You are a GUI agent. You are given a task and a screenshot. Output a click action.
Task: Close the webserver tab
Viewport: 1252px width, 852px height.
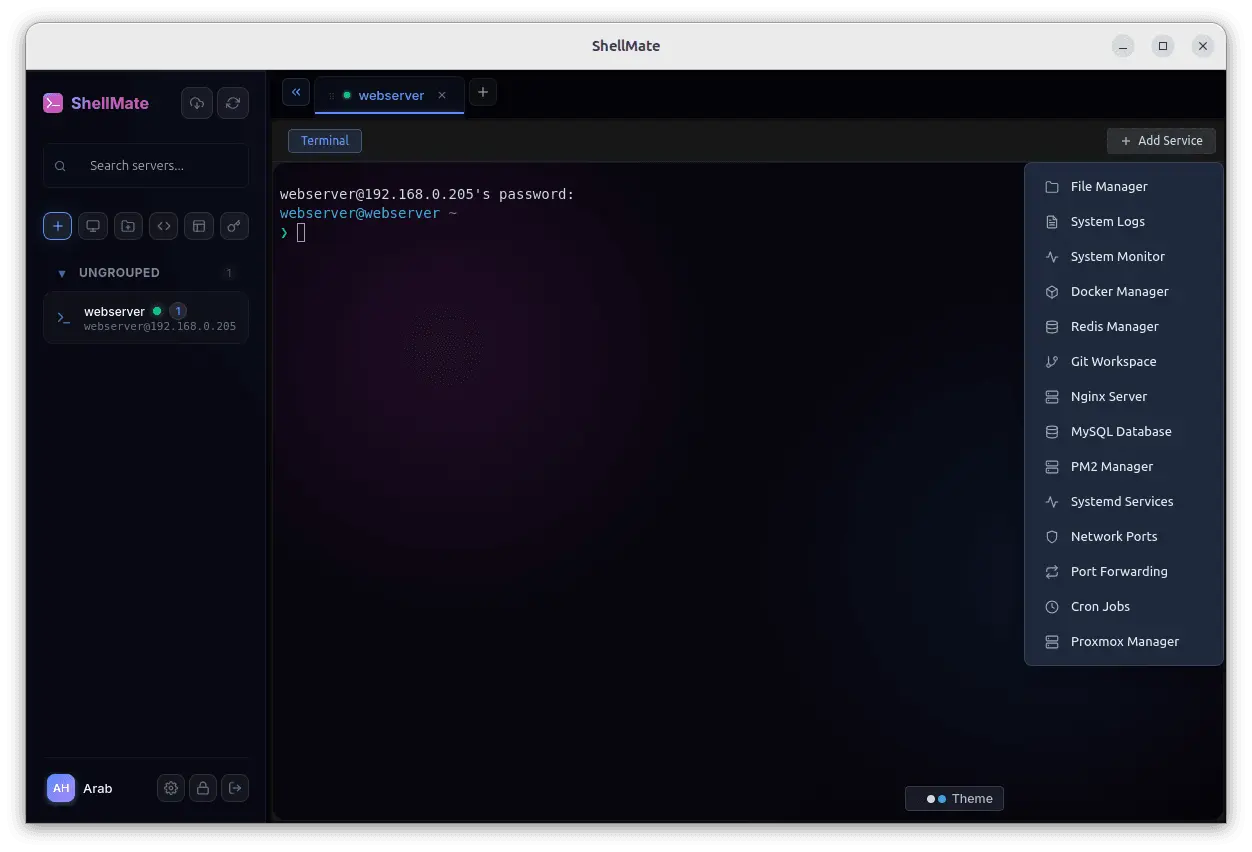442,95
